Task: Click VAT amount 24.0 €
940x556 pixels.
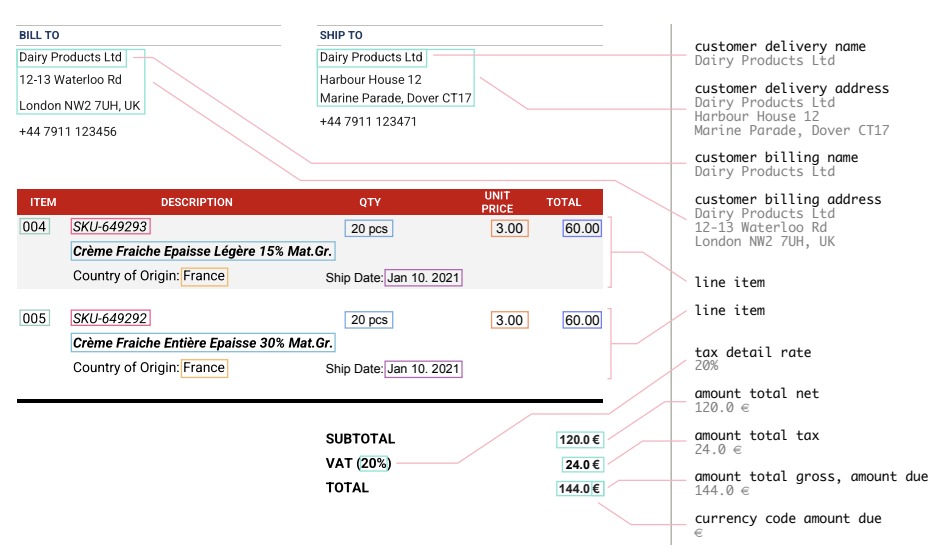Action: tap(583, 465)
